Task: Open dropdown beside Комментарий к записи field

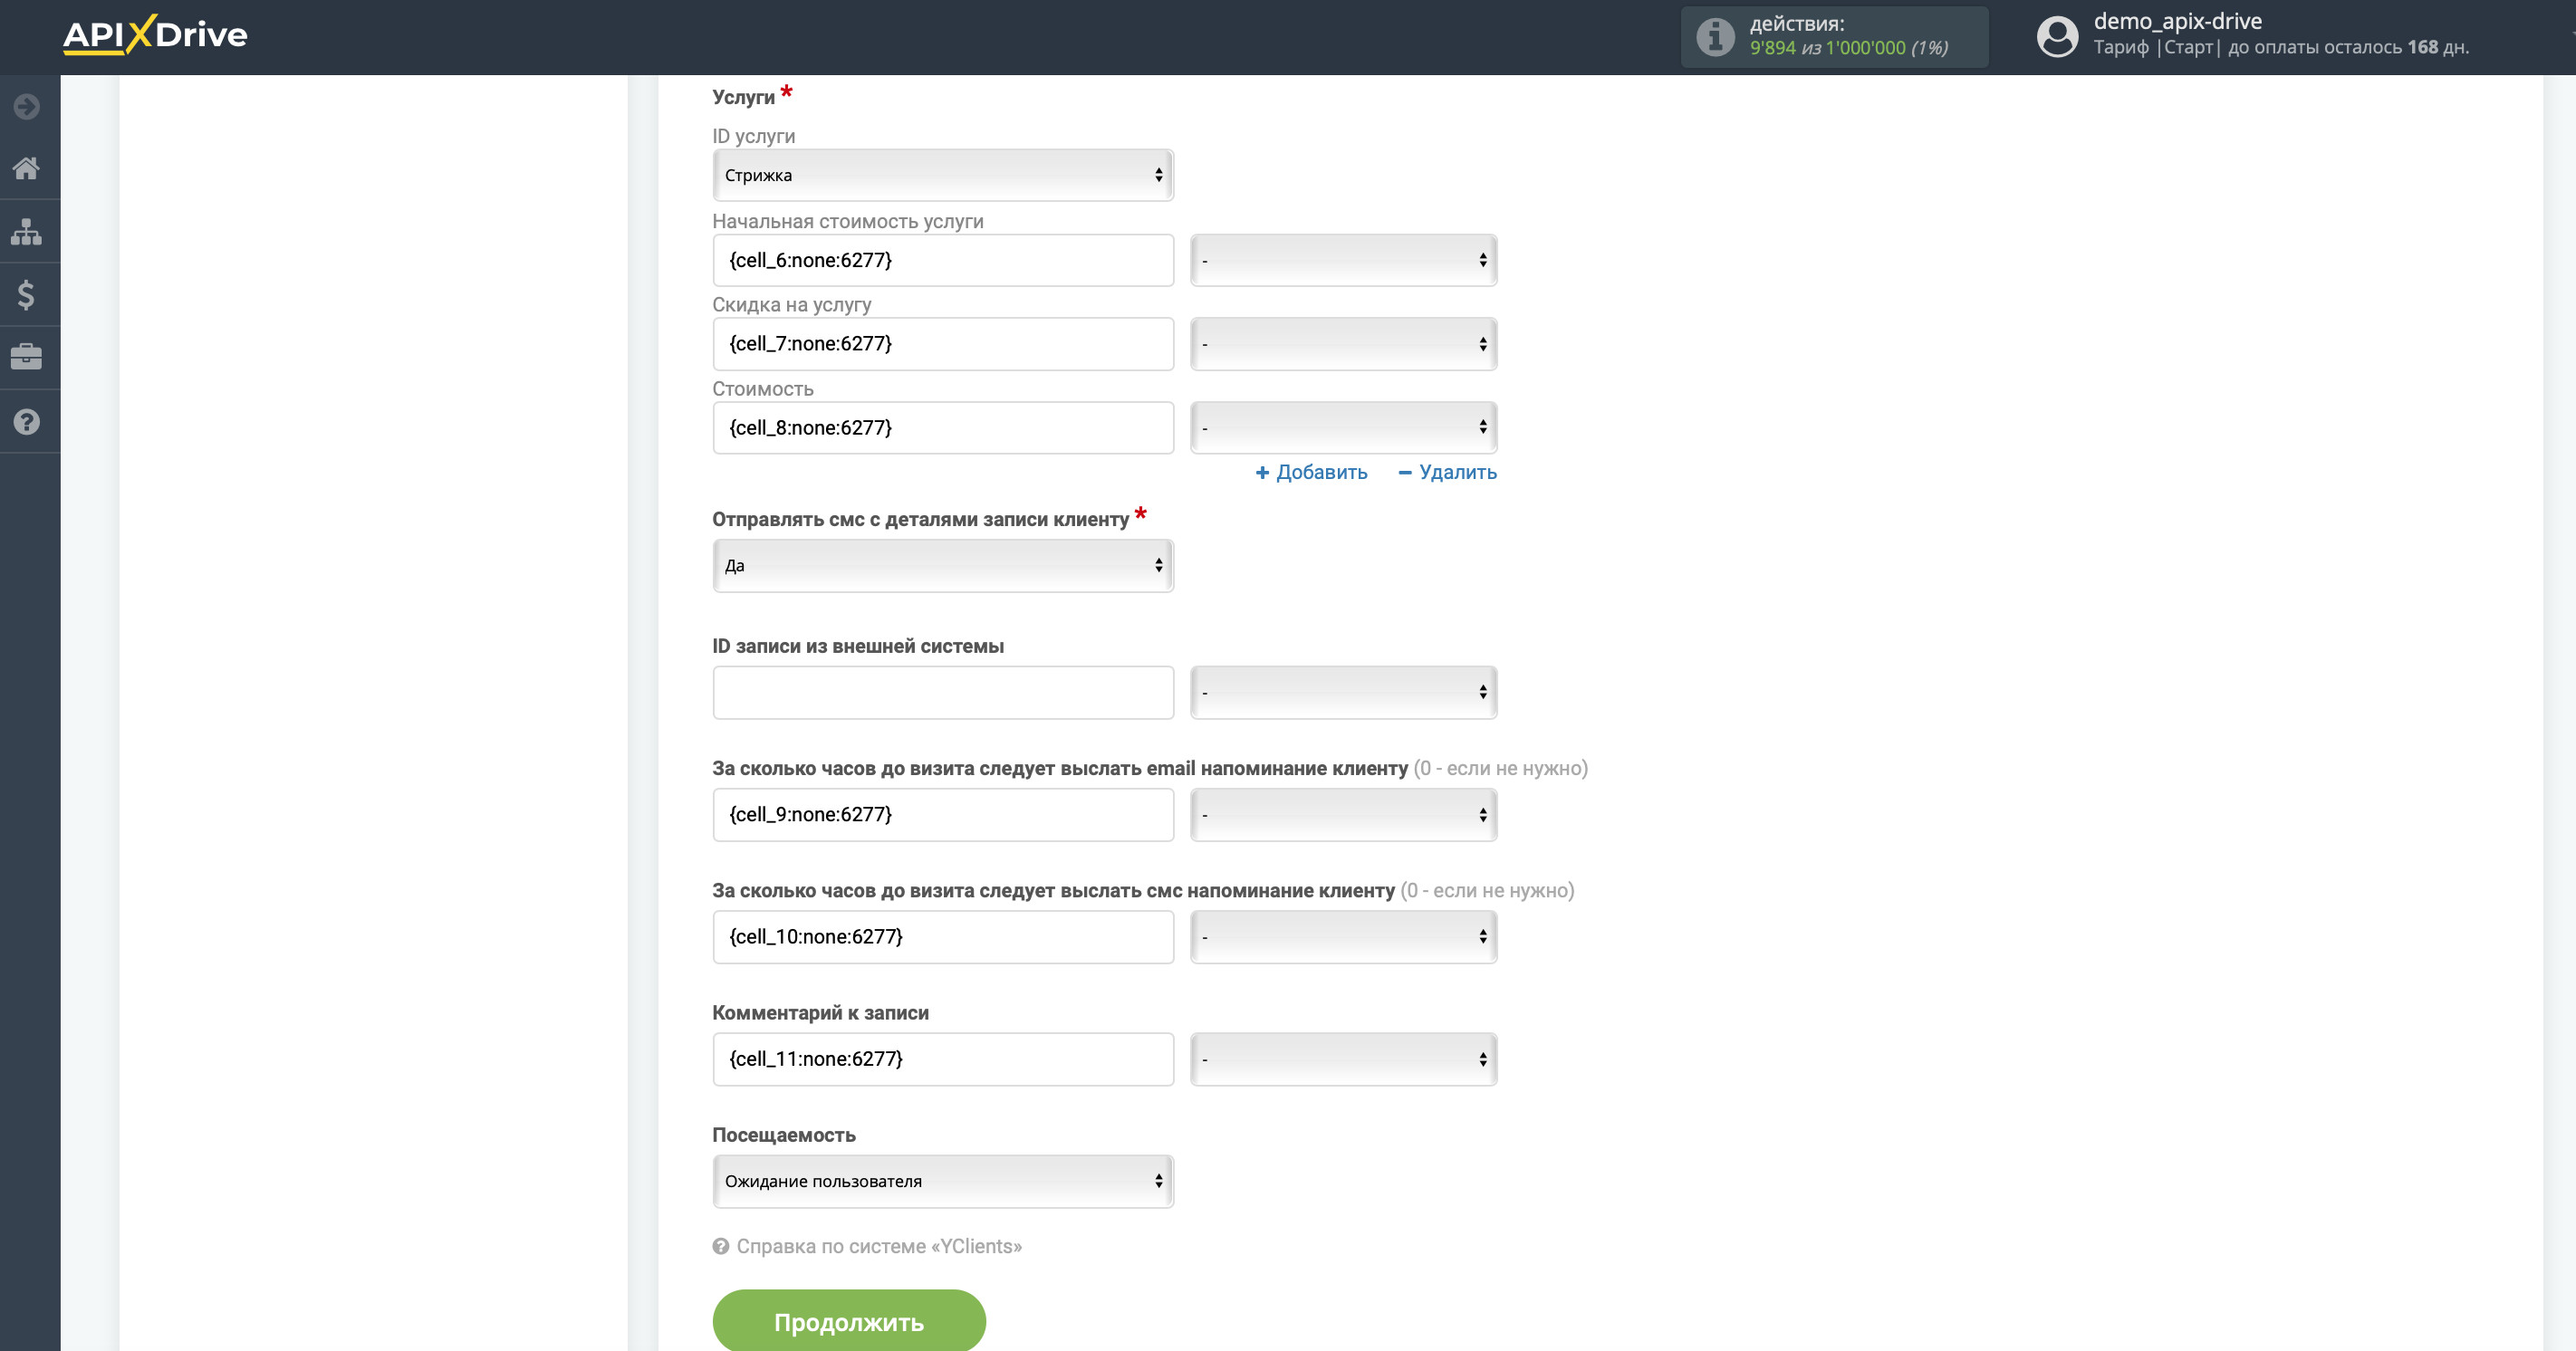Action: 1343,1058
